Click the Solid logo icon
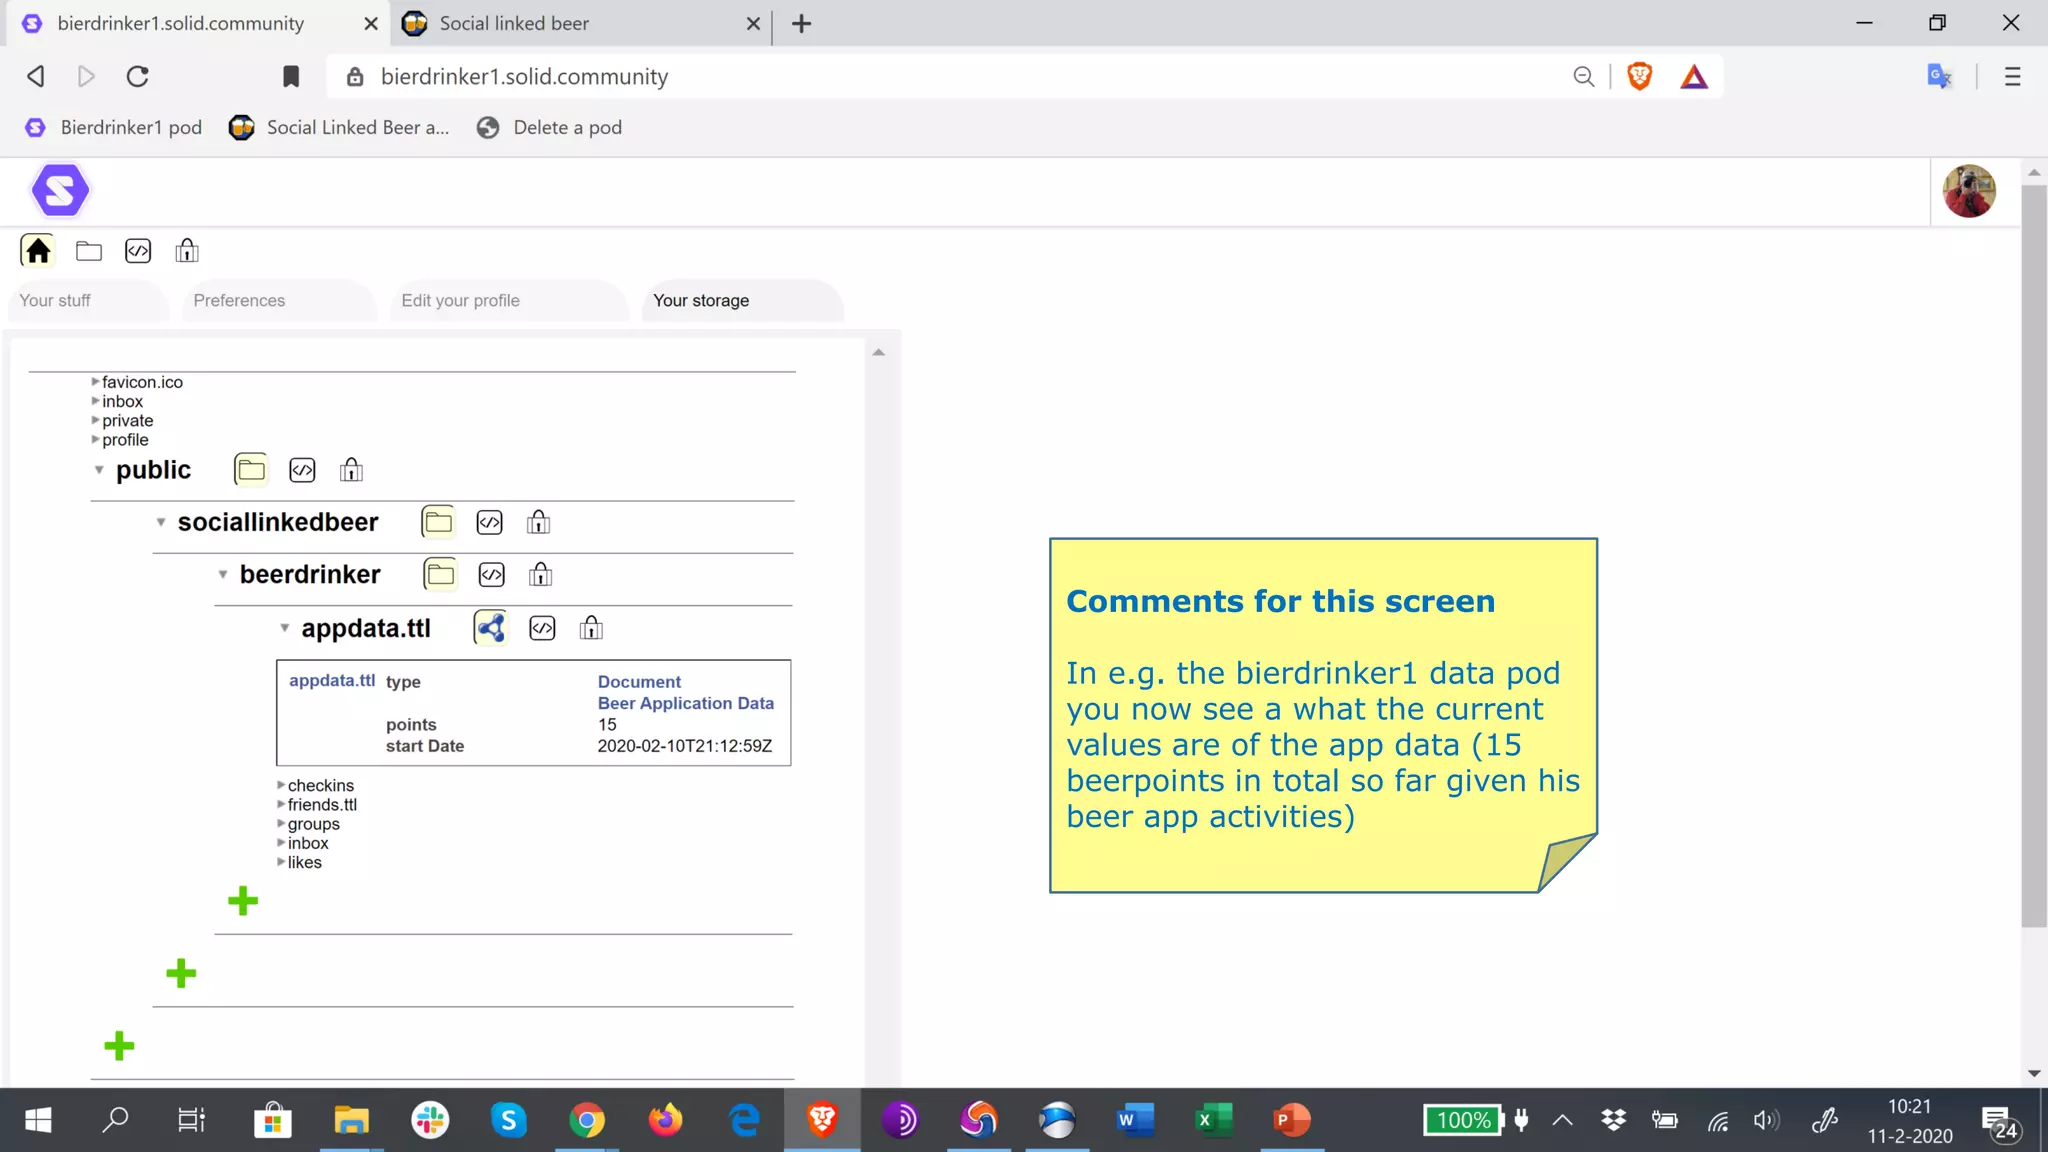The height and width of the screenshot is (1152, 2048). [x=60, y=190]
